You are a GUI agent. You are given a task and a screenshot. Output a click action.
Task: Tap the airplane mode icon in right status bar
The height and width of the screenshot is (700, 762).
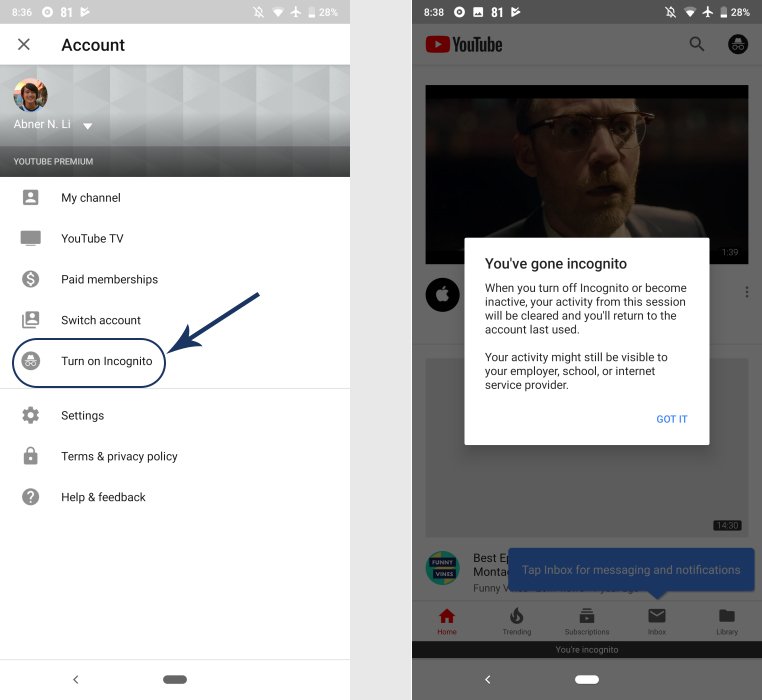[708, 12]
